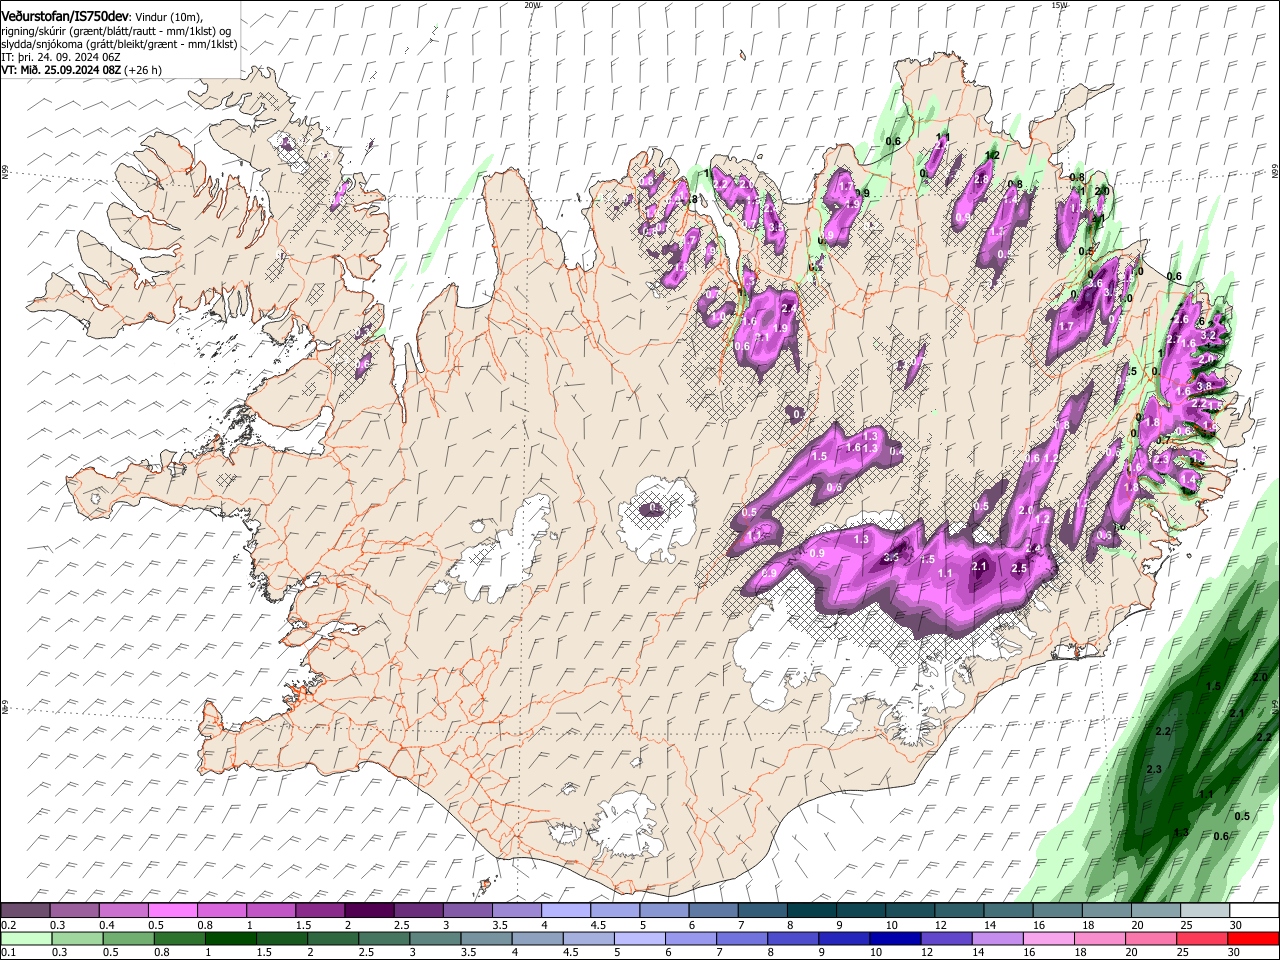
Task: Click the '0.1' label in the lower legend
Action: (x=8, y=952)
